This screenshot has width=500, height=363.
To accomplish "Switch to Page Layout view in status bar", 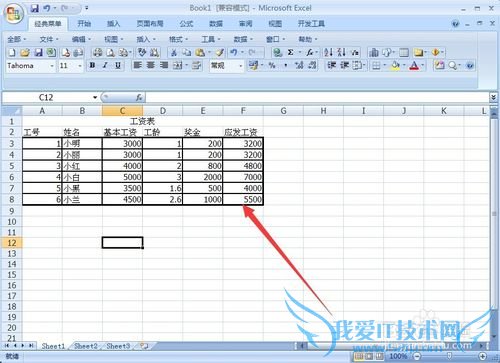I will pos(369,356).
